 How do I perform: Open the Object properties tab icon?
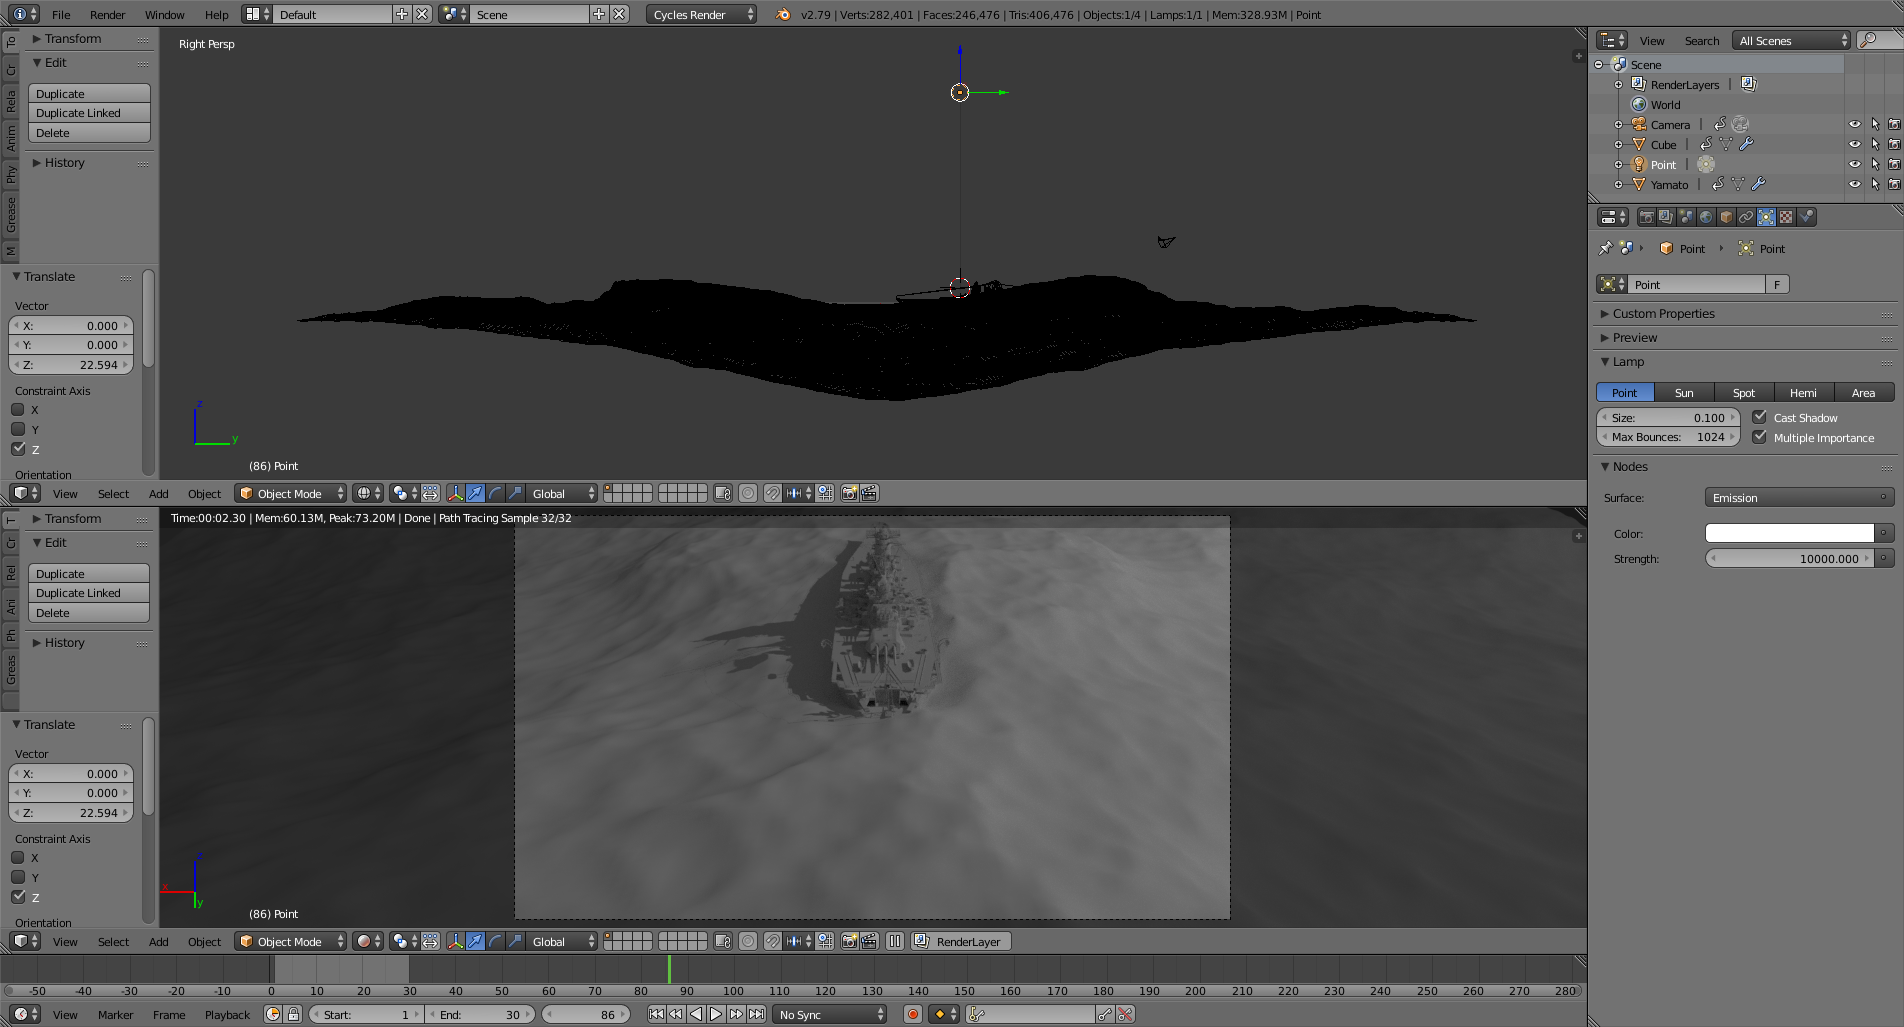coord(1726,217)
